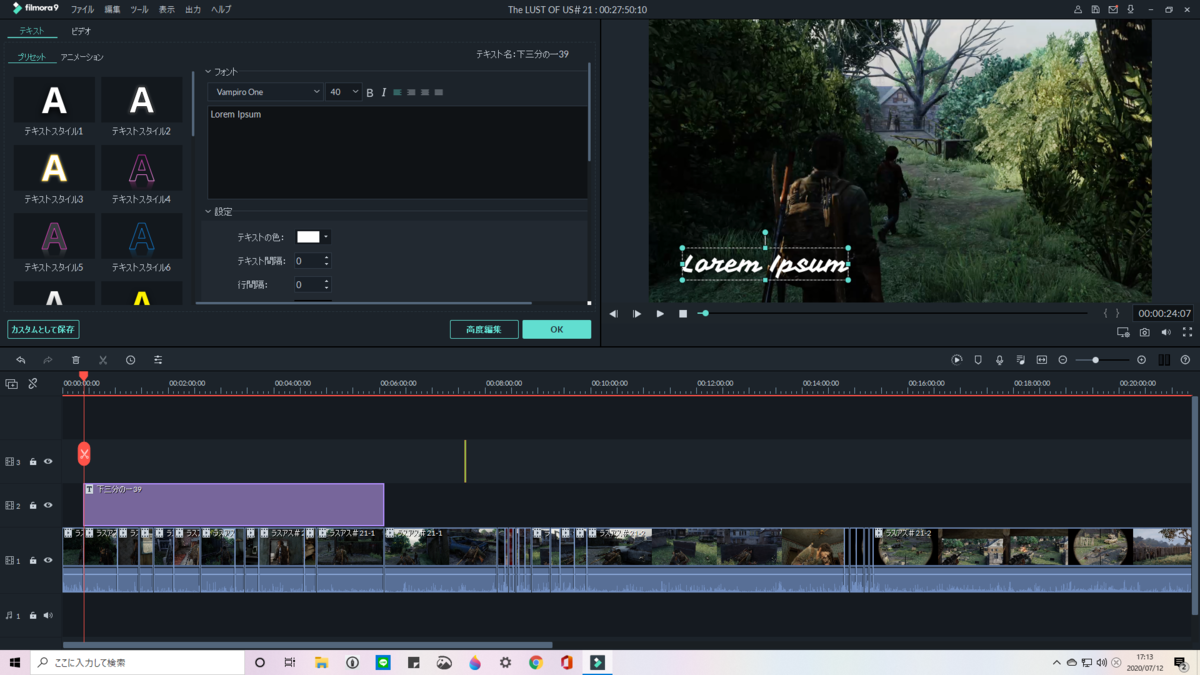
Task: Toggle the auto-ripple link icon
Action: [x=33, y=384]
